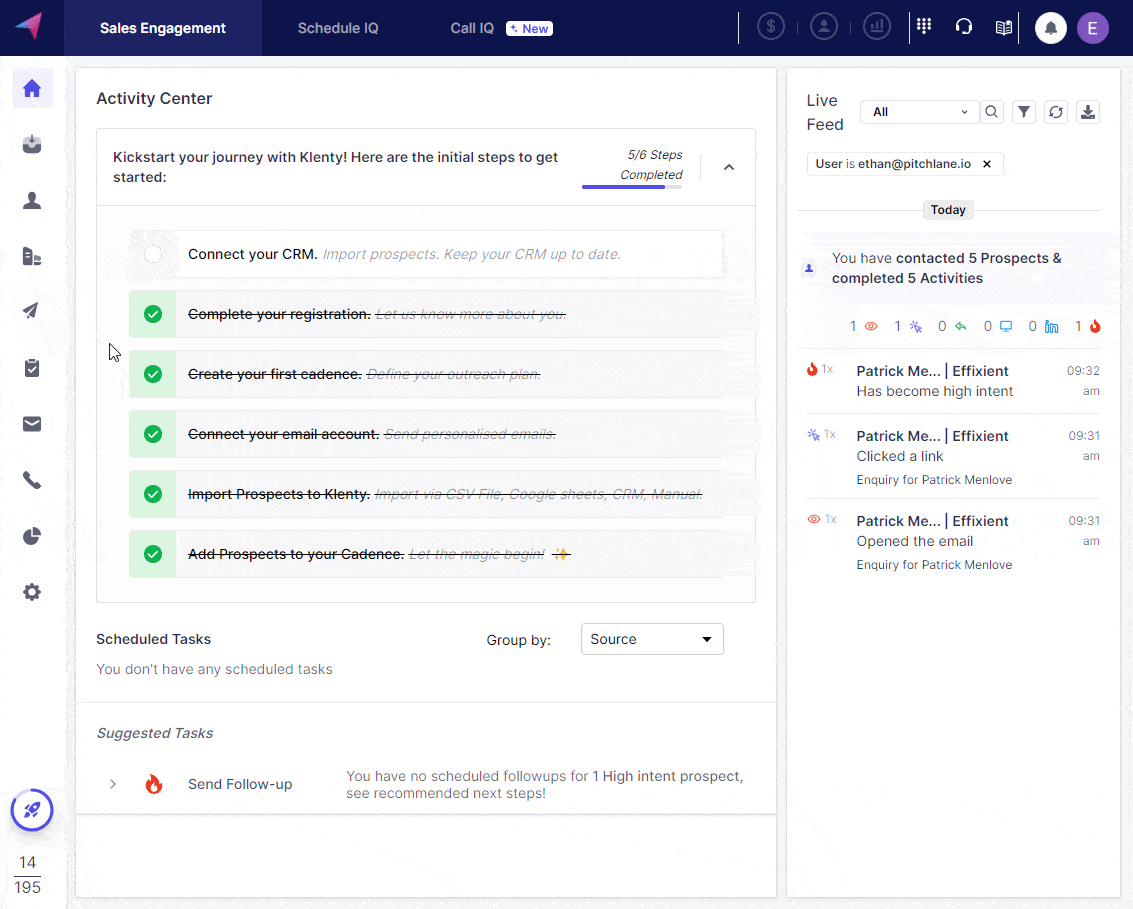1133x909 pixels.
Task: Check the Connect your CRM circle
Action: tap(152, 254)
